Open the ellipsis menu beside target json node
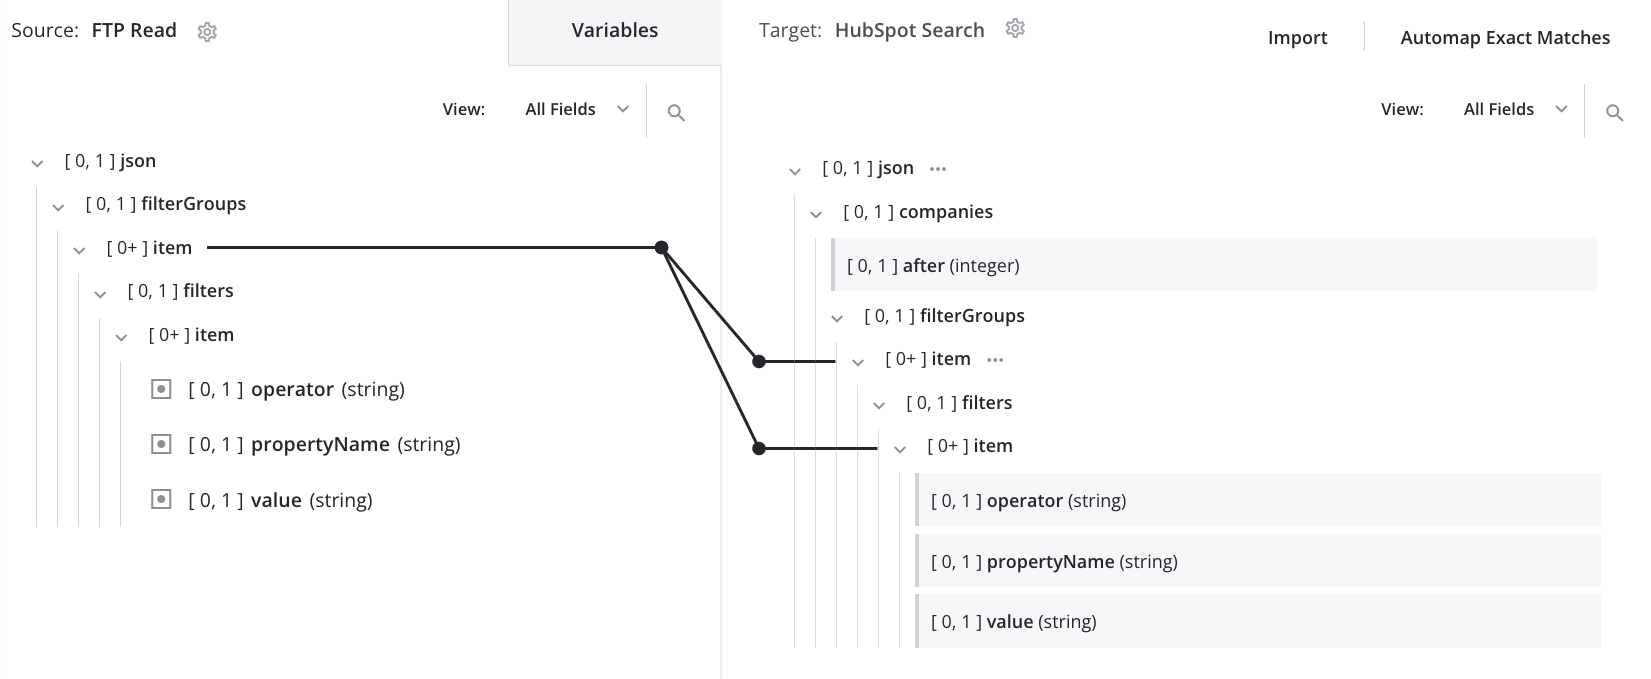The image size is (1651, 679). pyautogui.click(x=937, y=168)
